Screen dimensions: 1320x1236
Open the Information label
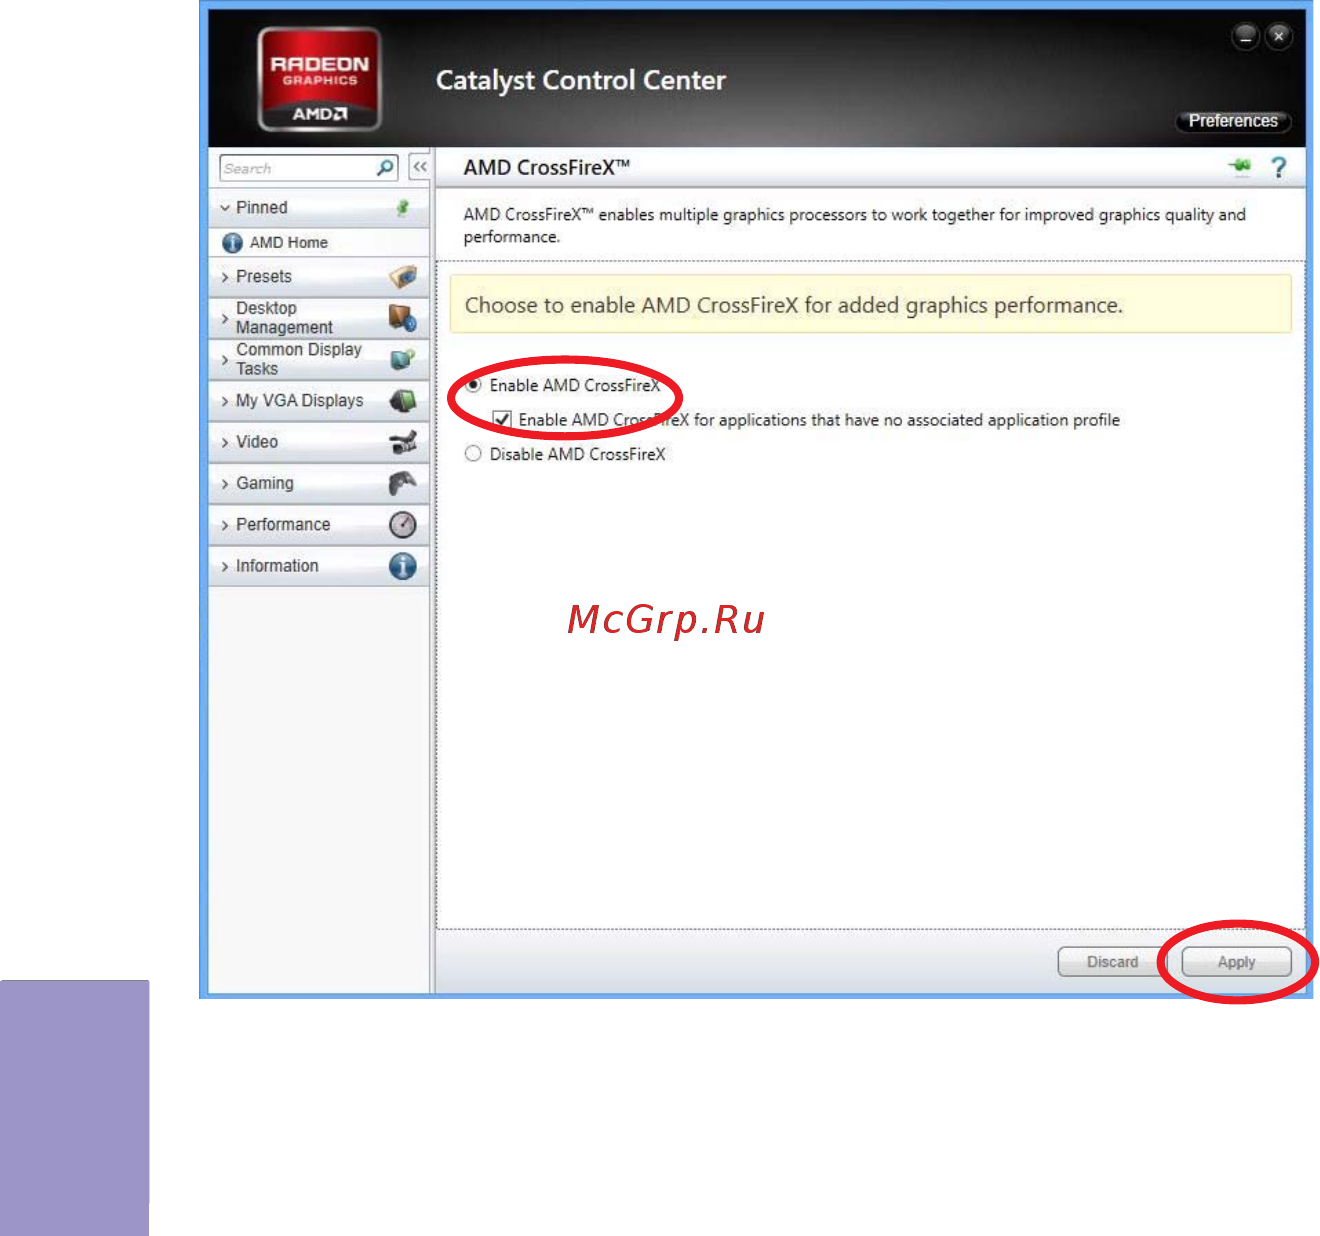[277, 565]
